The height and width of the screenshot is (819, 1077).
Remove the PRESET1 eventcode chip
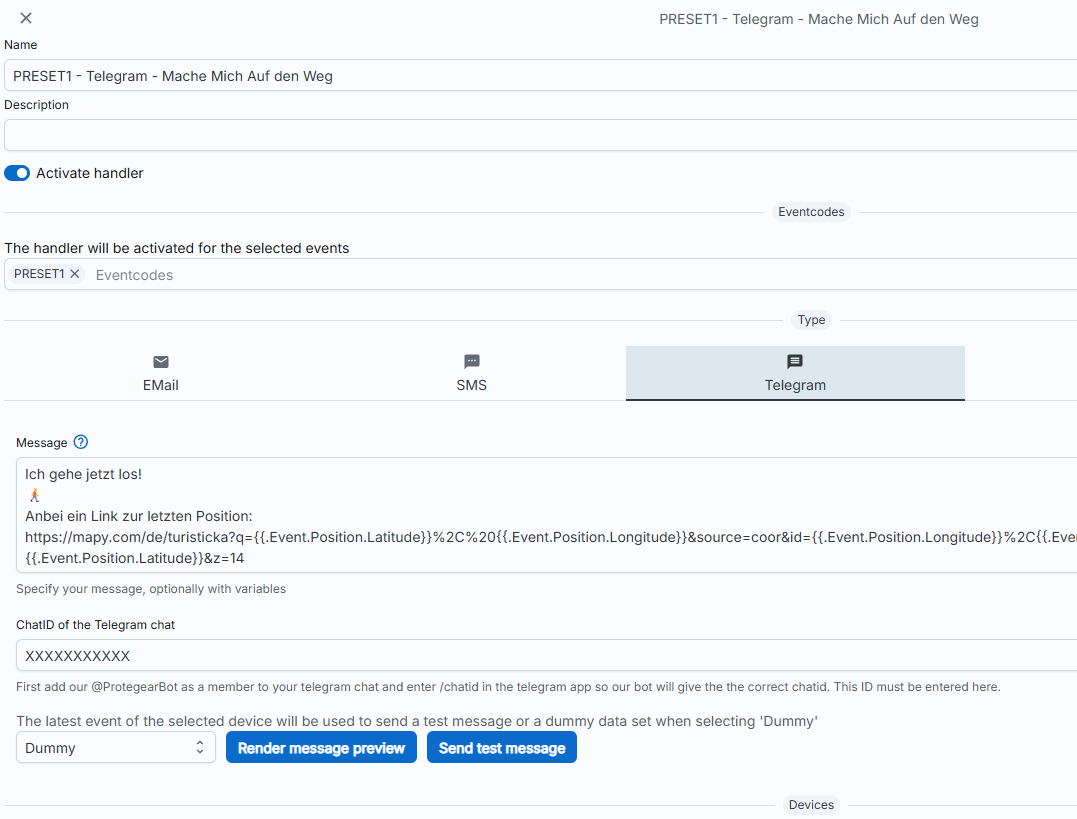click(x=75, y=274)
